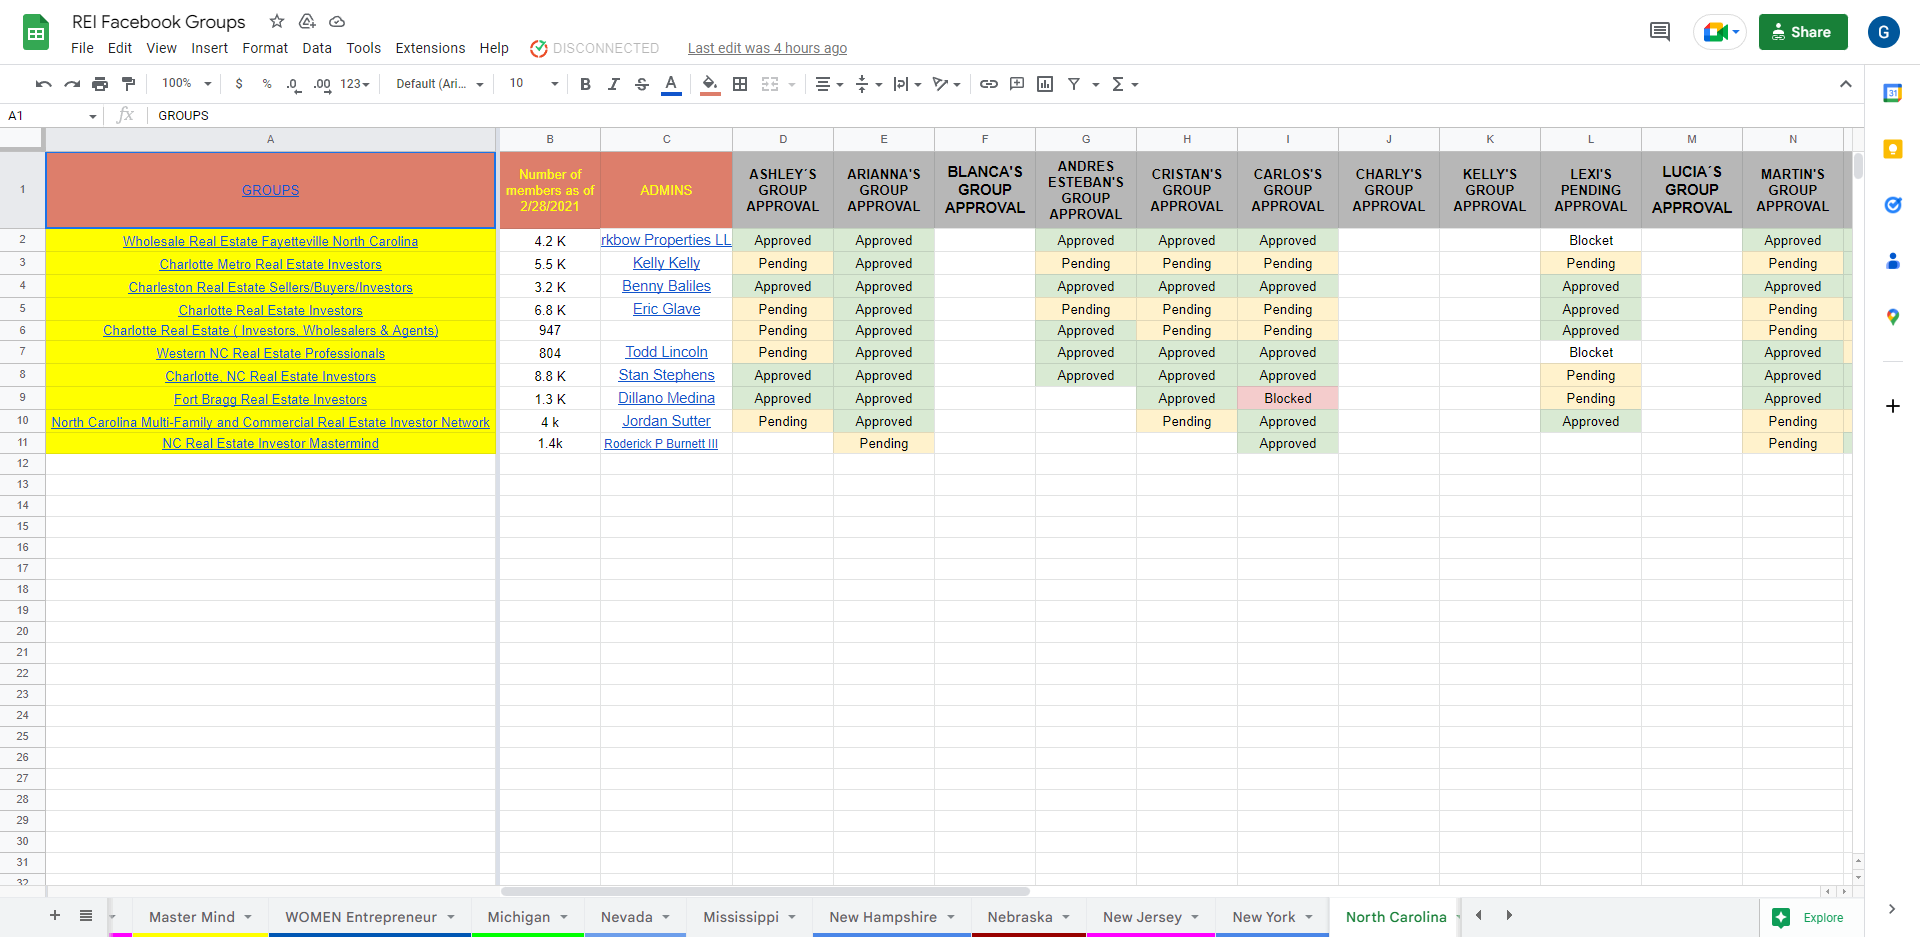The height and width of the screenshot is (937, 1920).
Task: Open the WOMEN Entrepreneur sheet tab
Action: 369,917
